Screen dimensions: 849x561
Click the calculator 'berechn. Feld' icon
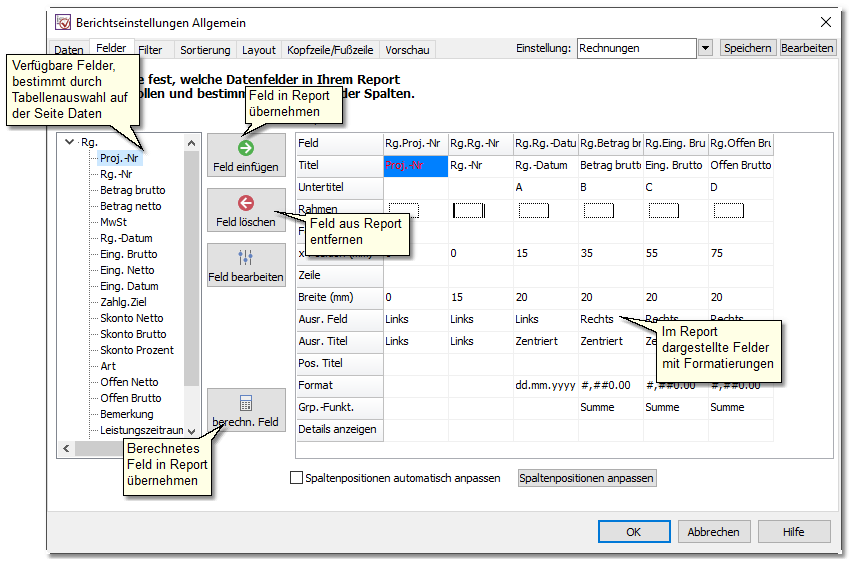tap(246, 403)
